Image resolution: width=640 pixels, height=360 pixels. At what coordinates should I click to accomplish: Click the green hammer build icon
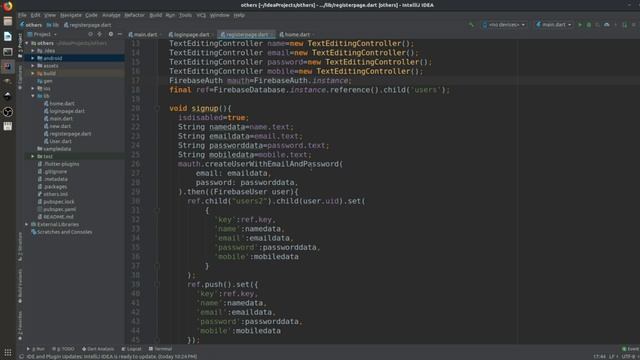click(471, 25)
